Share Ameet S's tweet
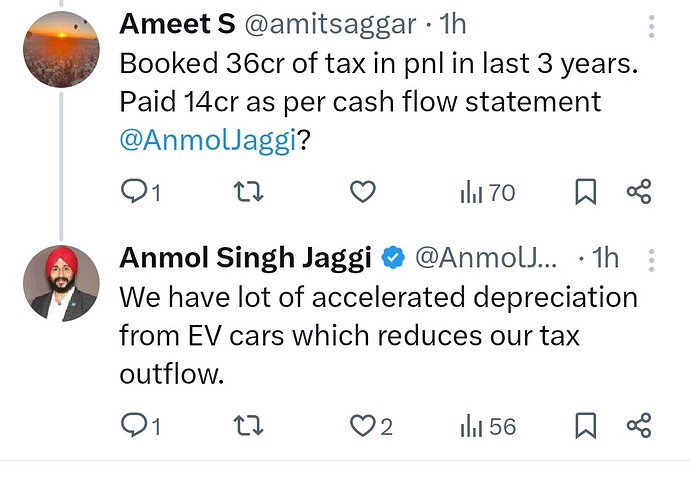The image size is (690, 479). pos(639,192)
